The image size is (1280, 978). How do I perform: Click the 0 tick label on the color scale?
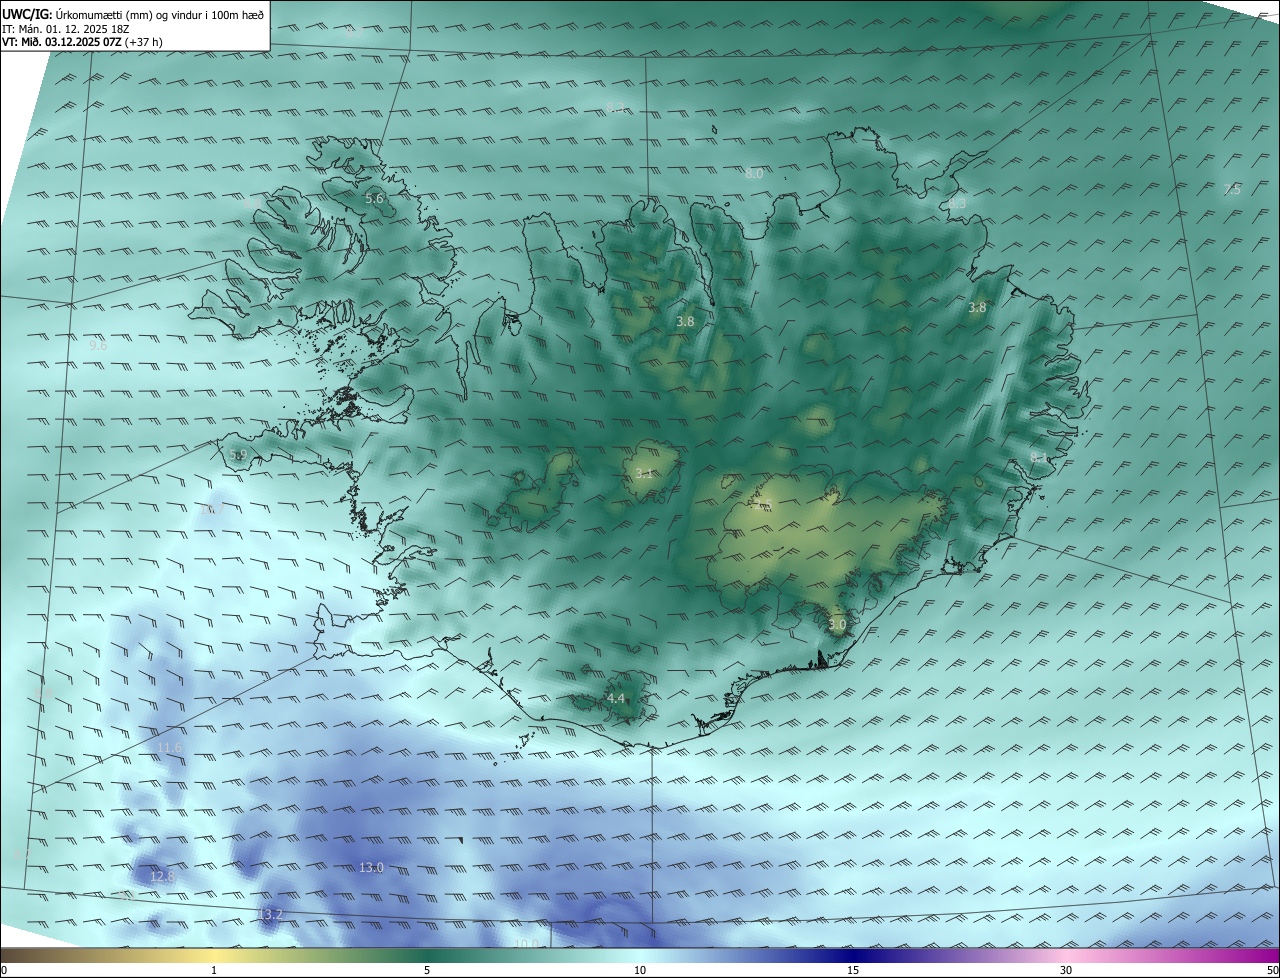pyautogui.click(x=4, y=971)
